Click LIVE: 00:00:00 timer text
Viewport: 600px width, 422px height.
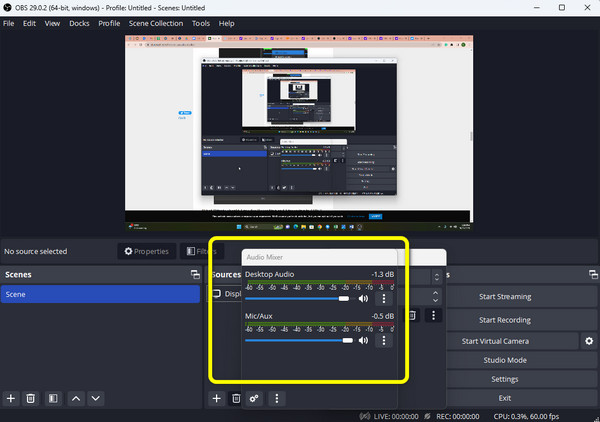(x=396, y=416)
